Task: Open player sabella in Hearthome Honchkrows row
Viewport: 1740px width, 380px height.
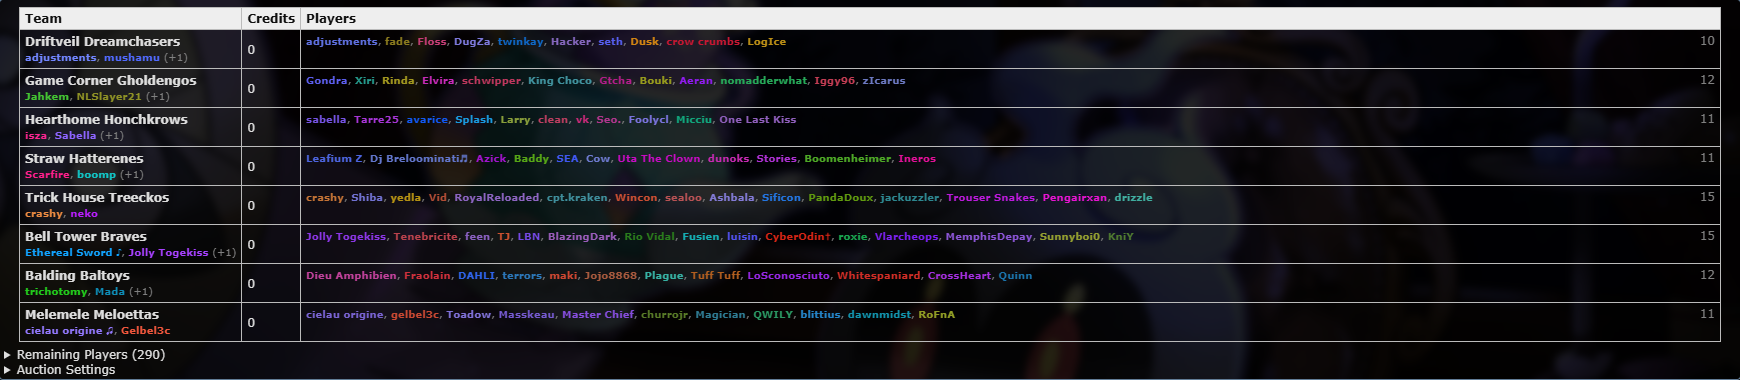Action: [x=326, y=120]
